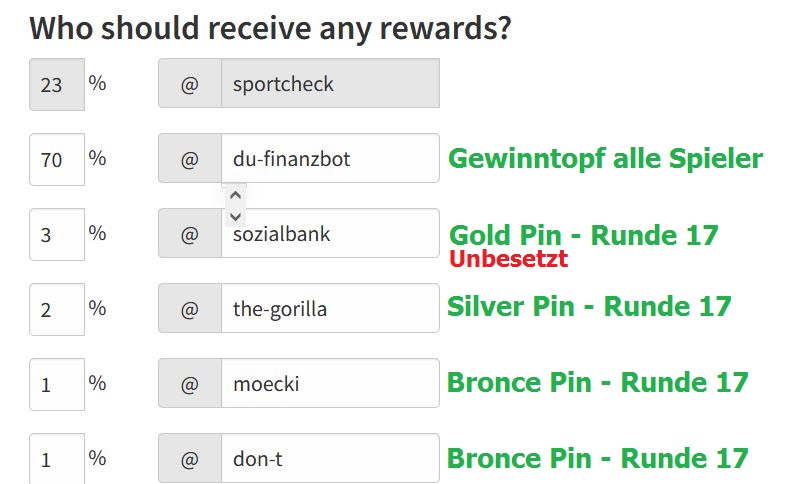Click the moecki username field
This screenshot has width=805, height=484.
[331, 383]
